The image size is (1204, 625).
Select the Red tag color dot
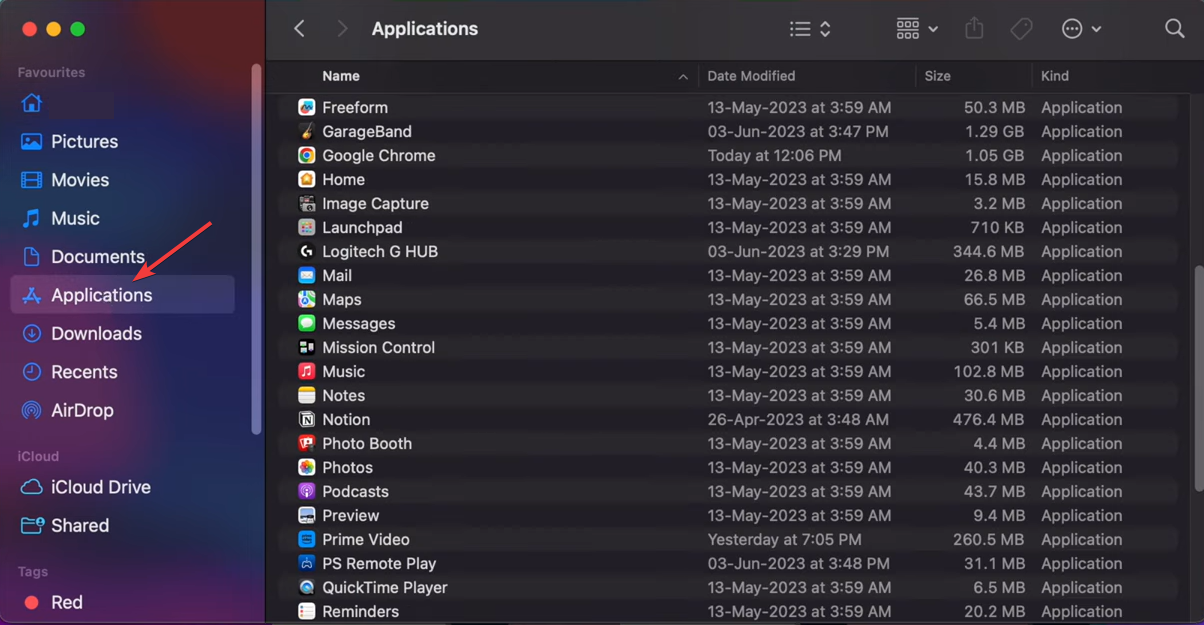click(31, 603)
